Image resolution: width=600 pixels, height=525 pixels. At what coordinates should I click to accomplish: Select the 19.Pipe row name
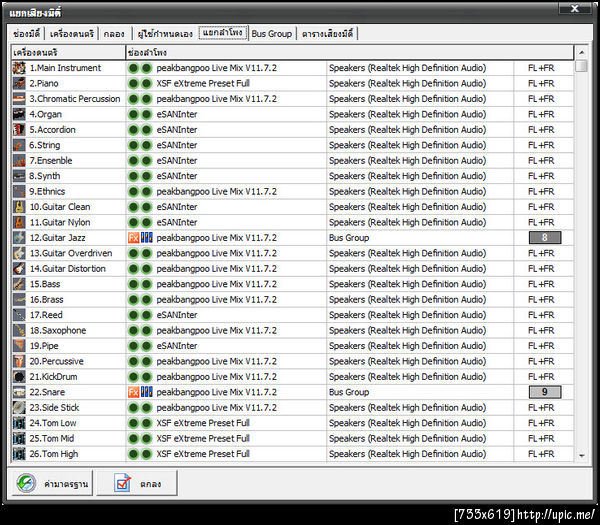pyautogui.click(x=44, y=346)
